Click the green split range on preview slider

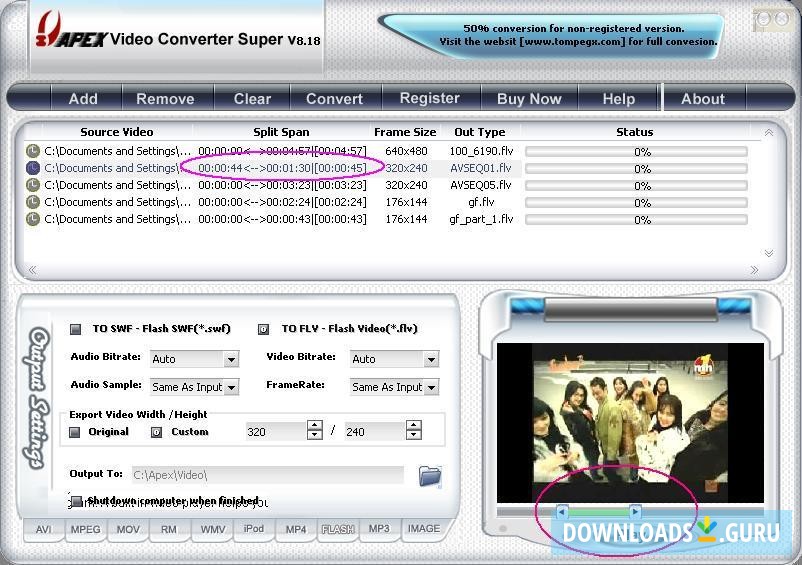point(598,511)
